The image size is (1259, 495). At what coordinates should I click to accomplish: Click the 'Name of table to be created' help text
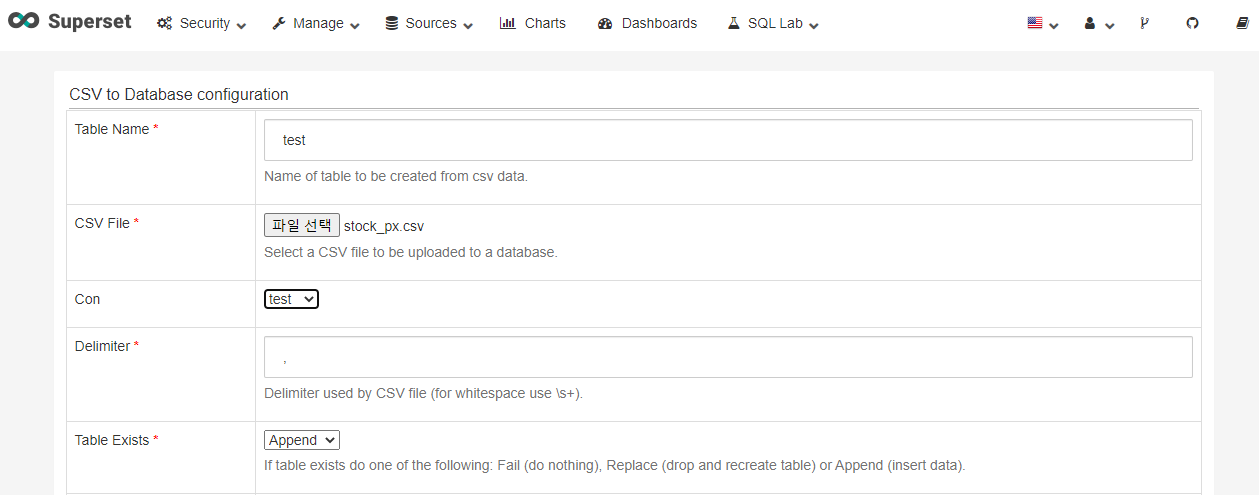[396, 176]
